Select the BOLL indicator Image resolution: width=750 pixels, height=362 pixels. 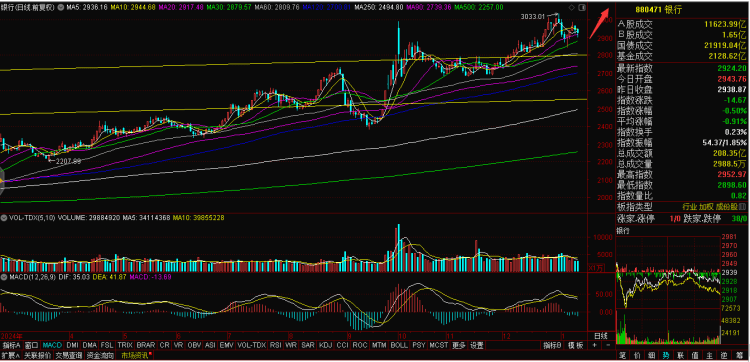tap(399, 345)
